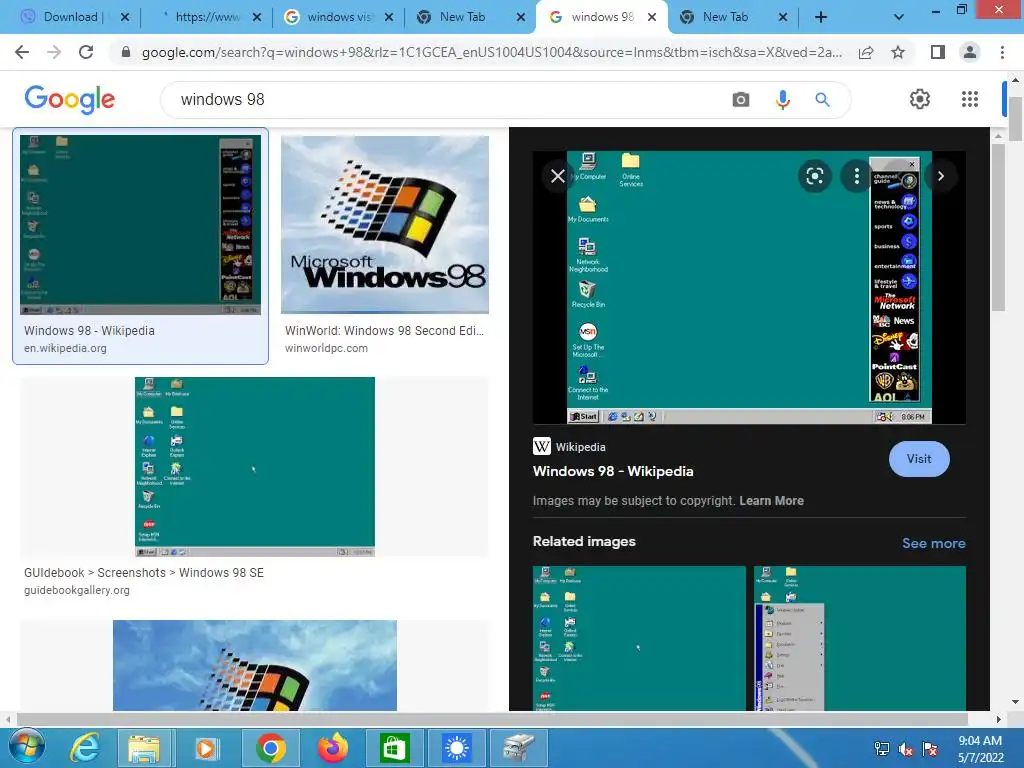This screenshot has width=1024, height=768.
Task: Open Google quick settings gear
Action: coord(920,99)
